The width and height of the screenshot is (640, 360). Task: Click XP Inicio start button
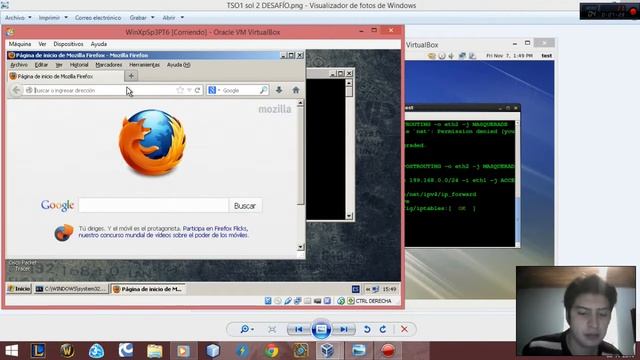pos(19,289)
